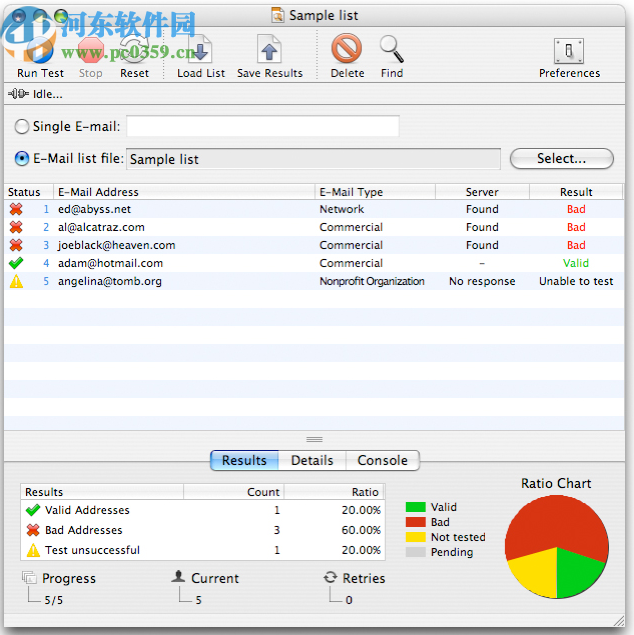This screenshot has width=634, height=635.
Task: Sort by the E-Mail Address column header
Action: coord(184,192)
